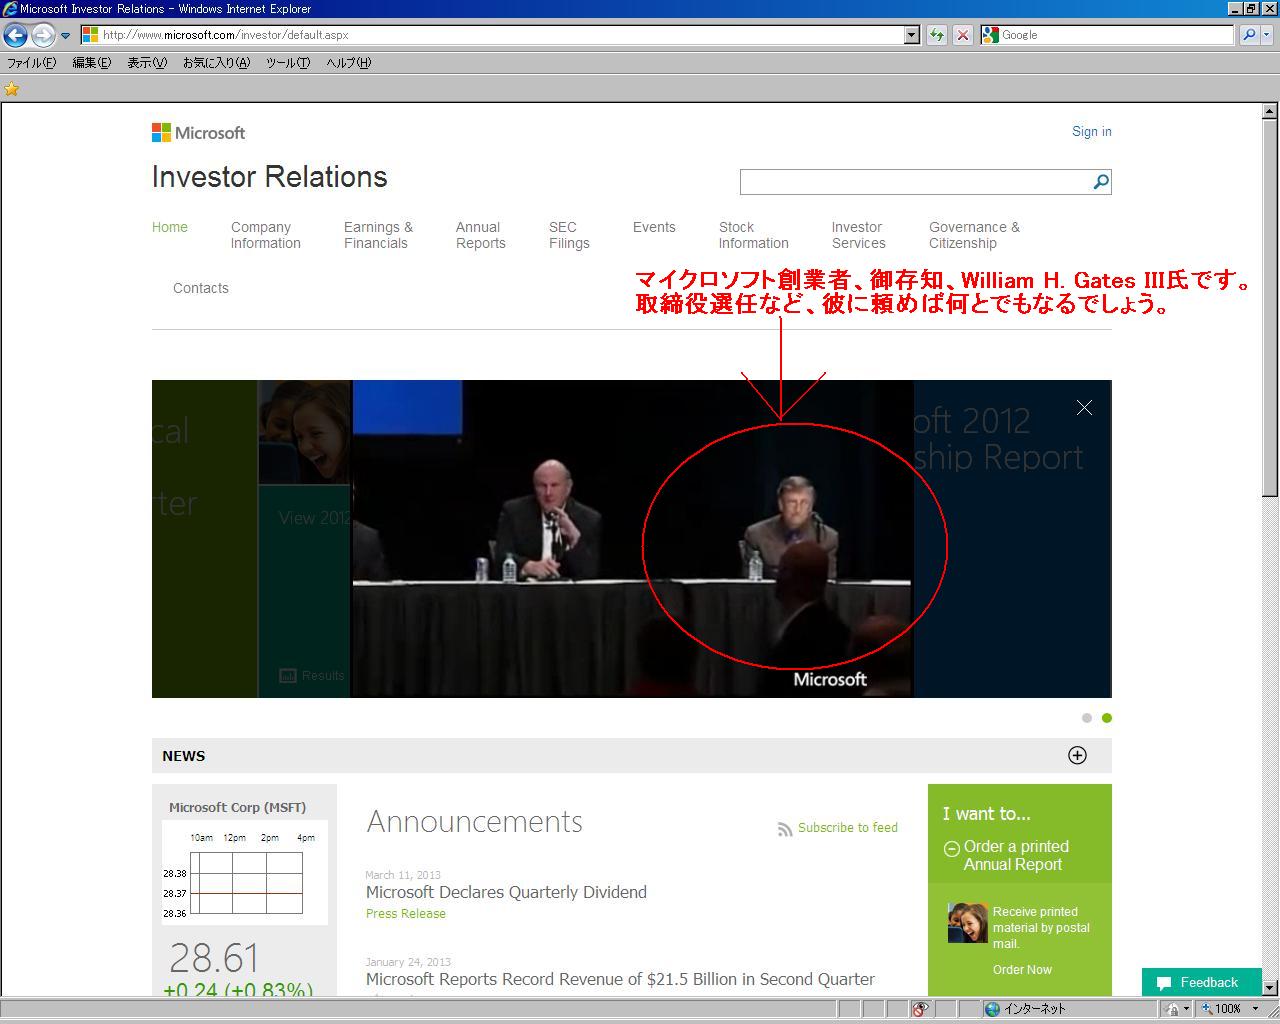Click the vertical scrollbar down arrow
The width and height of the screenshot is (1280, 1024).
pos(1270,987)
